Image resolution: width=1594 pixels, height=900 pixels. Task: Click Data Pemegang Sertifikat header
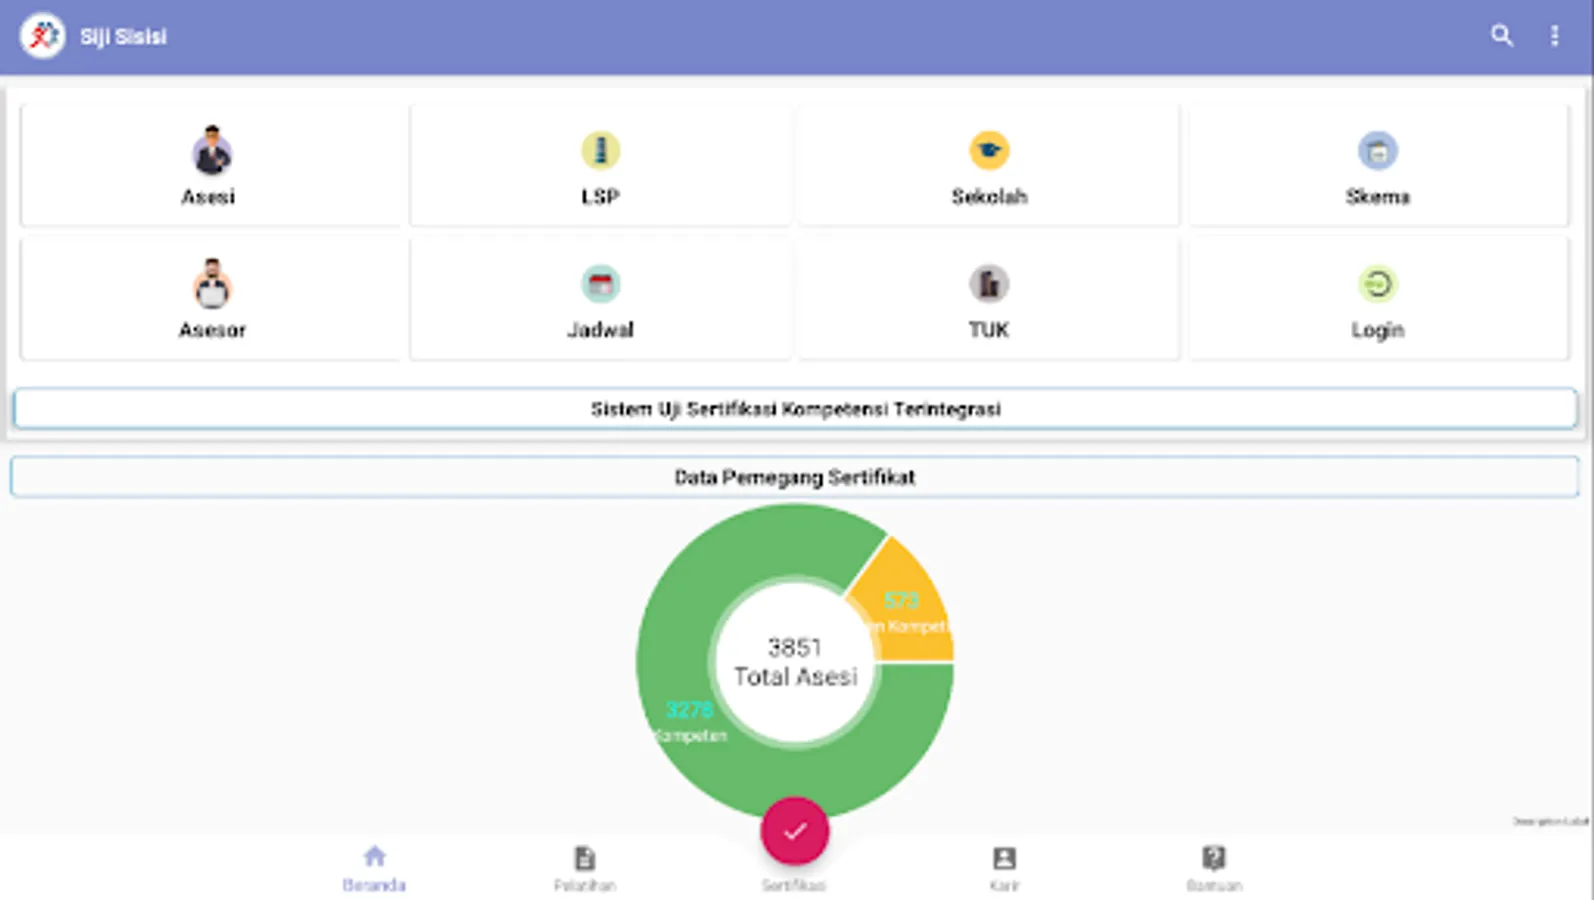(795, 477)
